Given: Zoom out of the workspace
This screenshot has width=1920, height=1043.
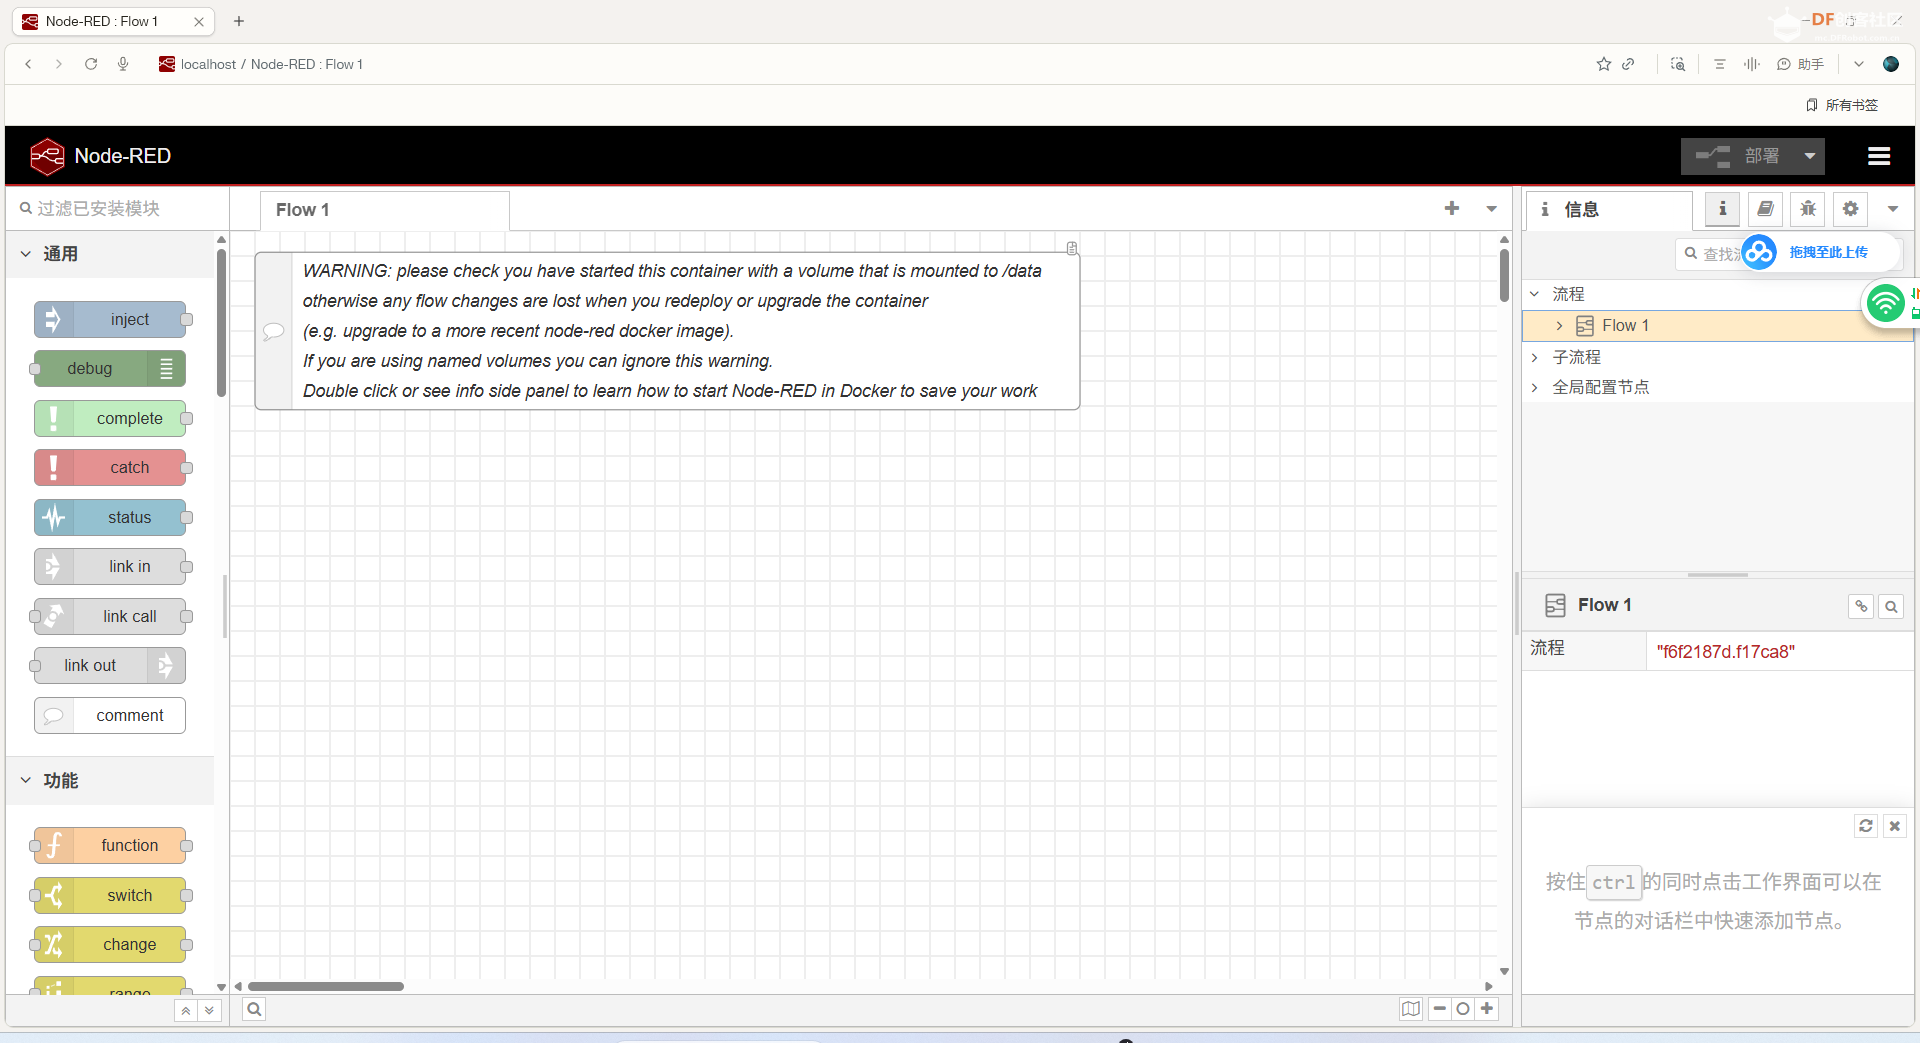Looking at the screenshot, I should click(1440, 1009).
